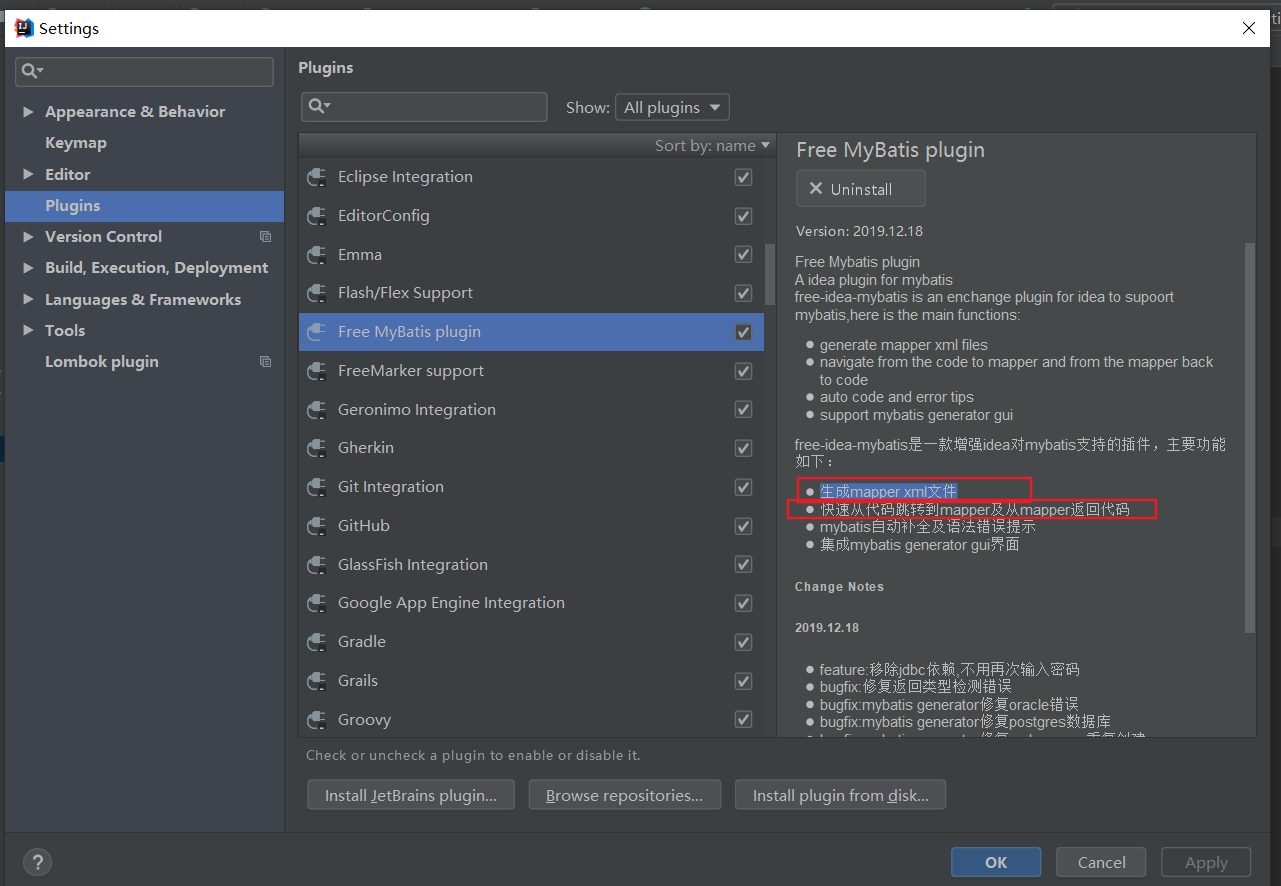Image resolution: width=1281 pixels, height=886 pixels.
Task: Select the Groovy plugin row
Action: 531,720
